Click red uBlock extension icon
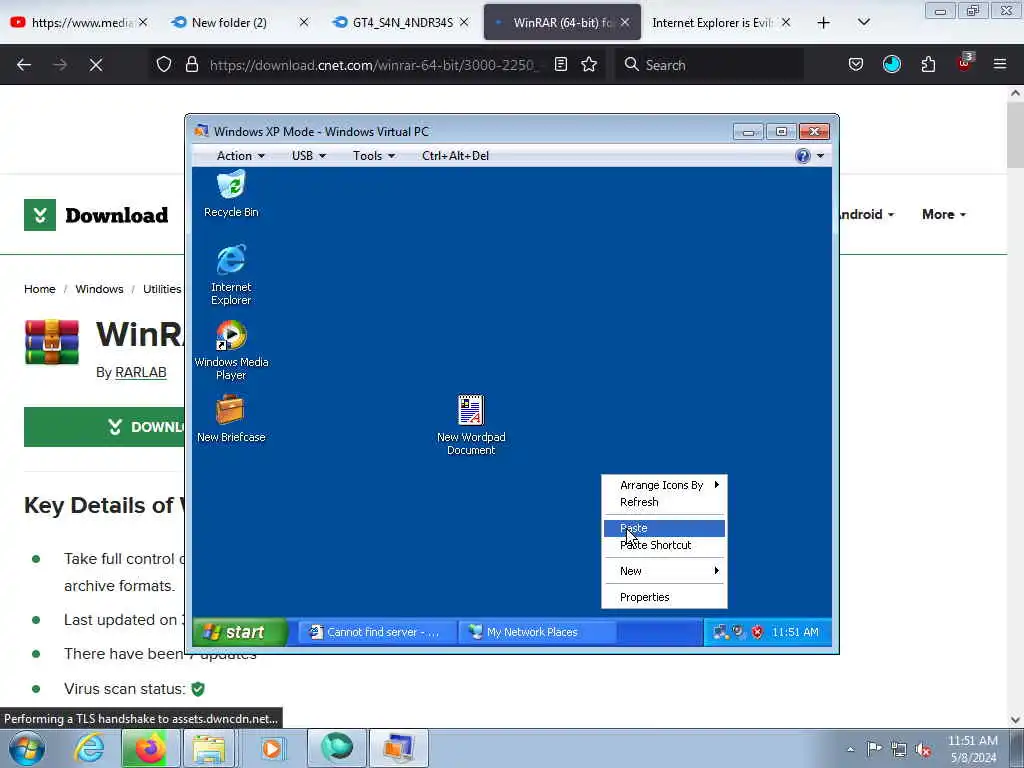The width and height of the screenshot is (1024, 768). (x=965, y=63)
